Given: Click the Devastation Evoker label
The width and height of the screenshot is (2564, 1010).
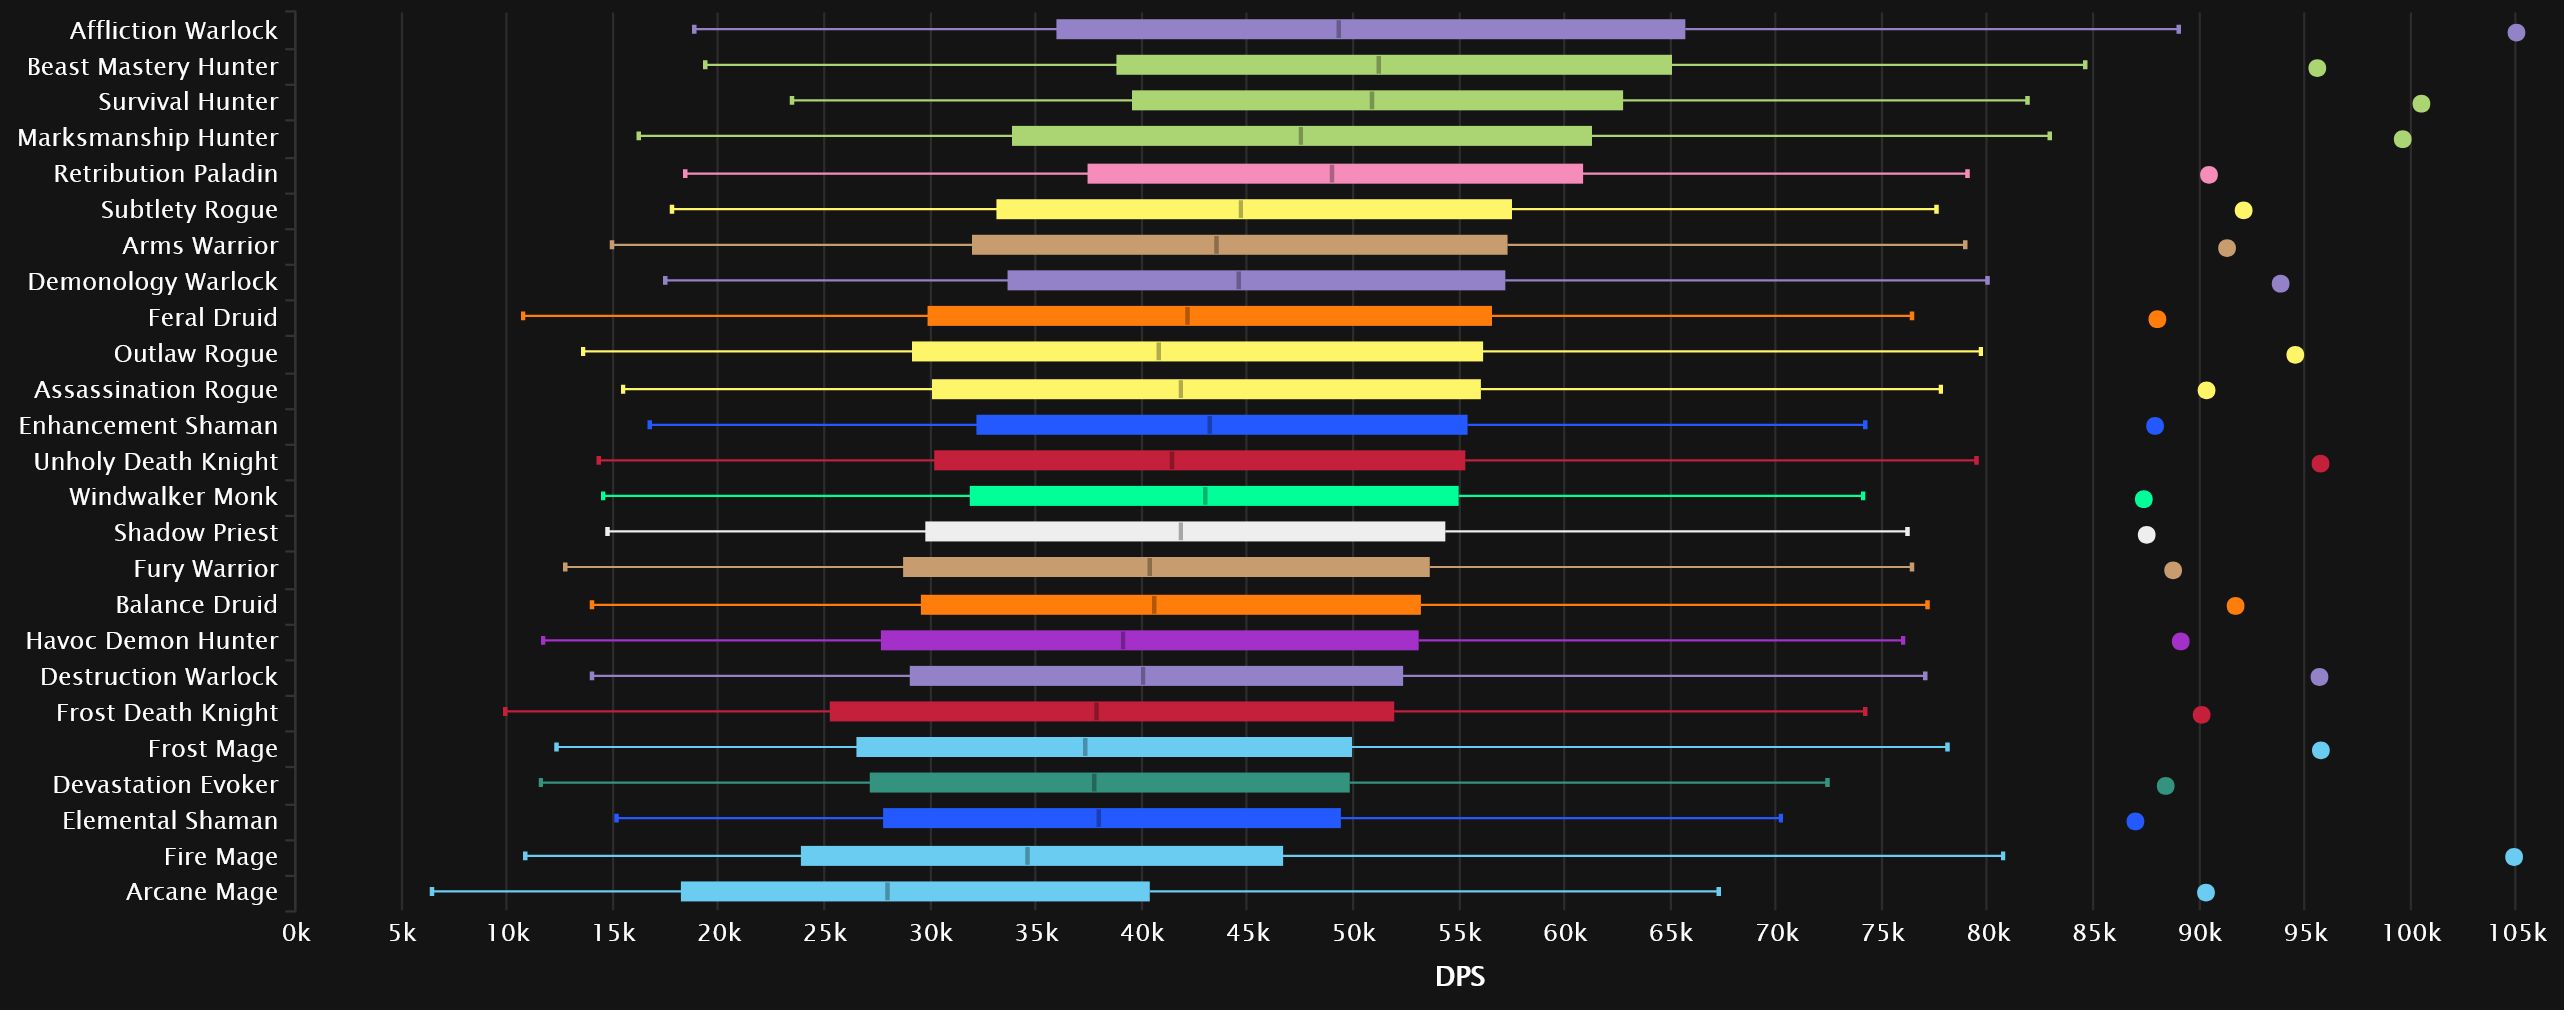Looking at the screenshot, I should coord(165,785).
